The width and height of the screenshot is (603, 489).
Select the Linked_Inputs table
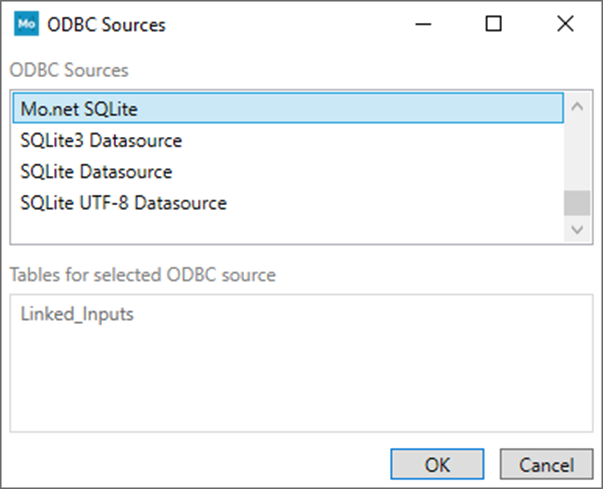pyautogui.click(x=77, y=314)
